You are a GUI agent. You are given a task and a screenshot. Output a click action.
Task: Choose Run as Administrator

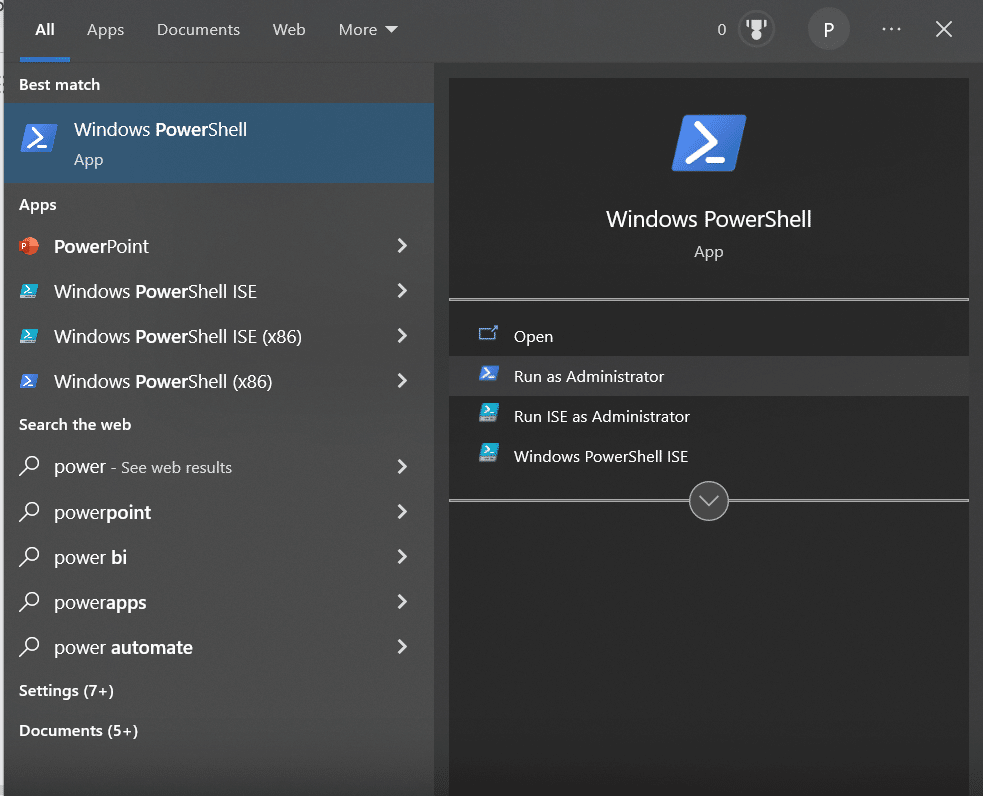708,376
